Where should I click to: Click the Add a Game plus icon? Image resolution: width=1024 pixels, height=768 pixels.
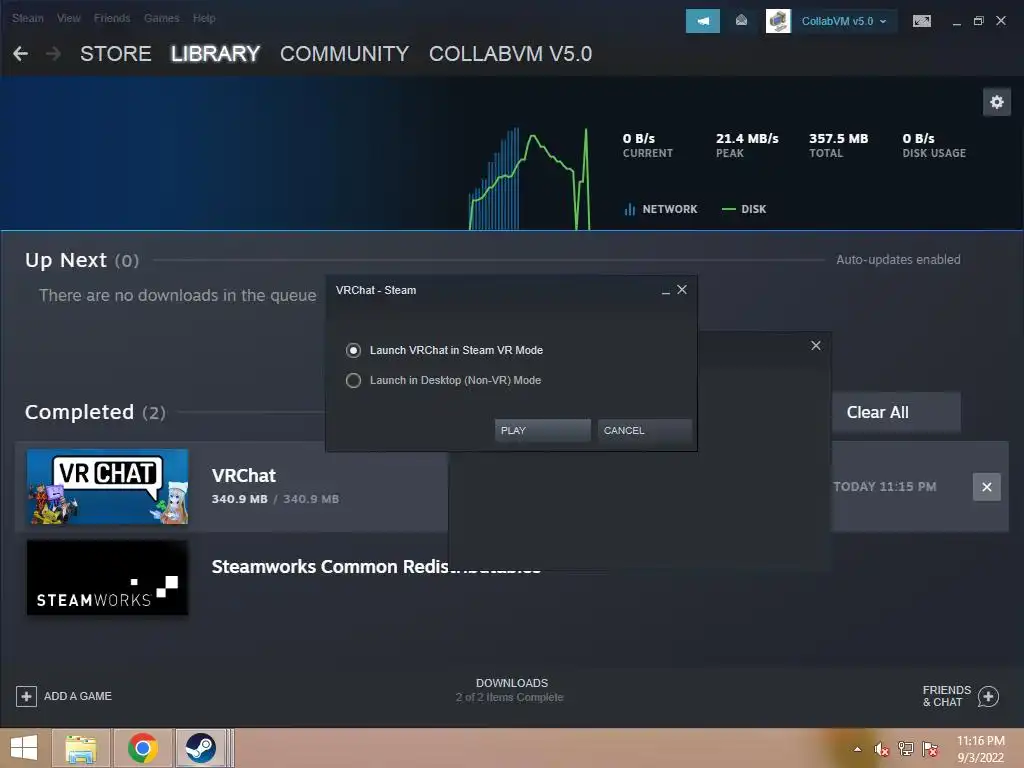click(x=26, y=696)
